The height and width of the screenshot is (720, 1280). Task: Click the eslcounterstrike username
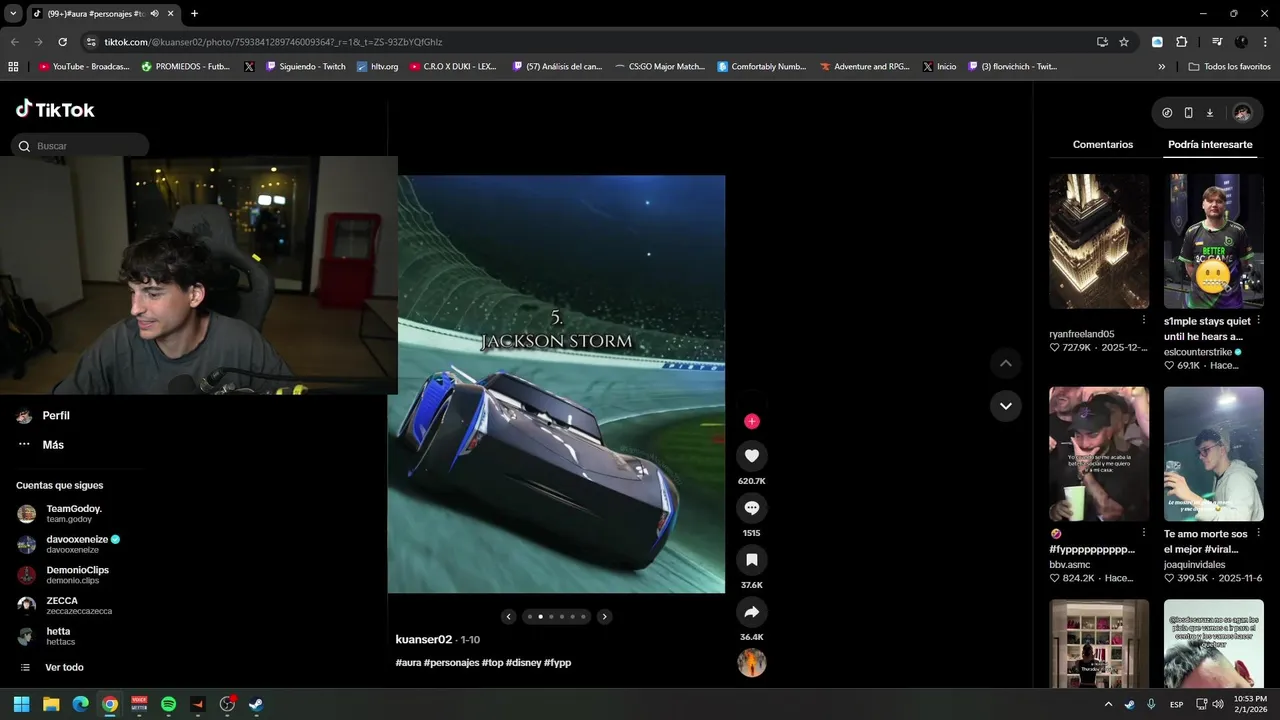(x=1198, y=352)
